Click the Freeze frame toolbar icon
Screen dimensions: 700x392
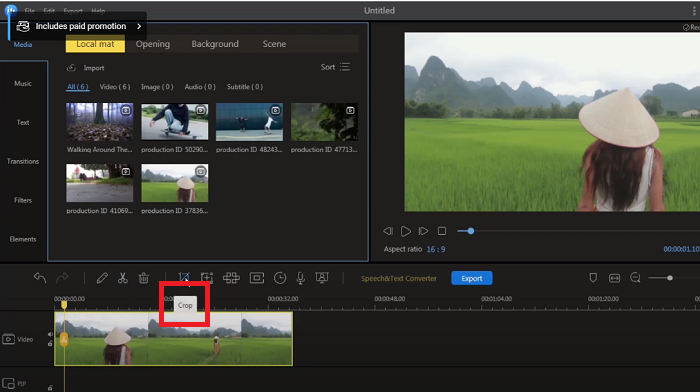(x=257, y=278)
